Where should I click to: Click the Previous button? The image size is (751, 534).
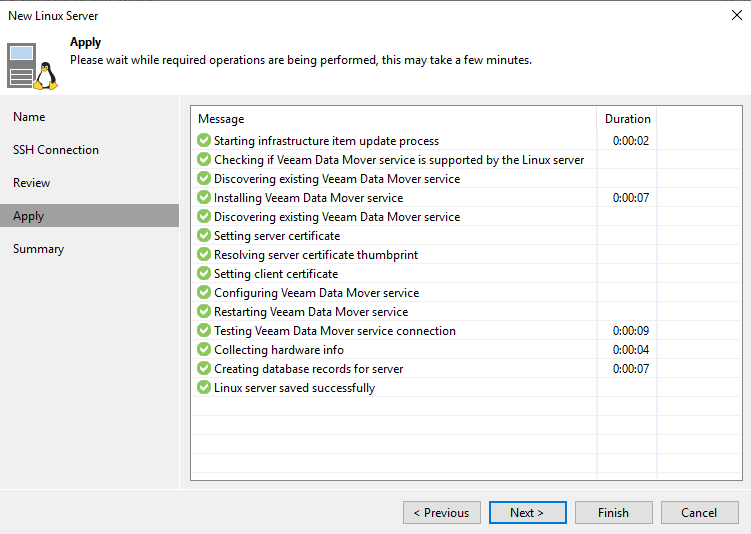pyautogui.click(x=442, y=512)
